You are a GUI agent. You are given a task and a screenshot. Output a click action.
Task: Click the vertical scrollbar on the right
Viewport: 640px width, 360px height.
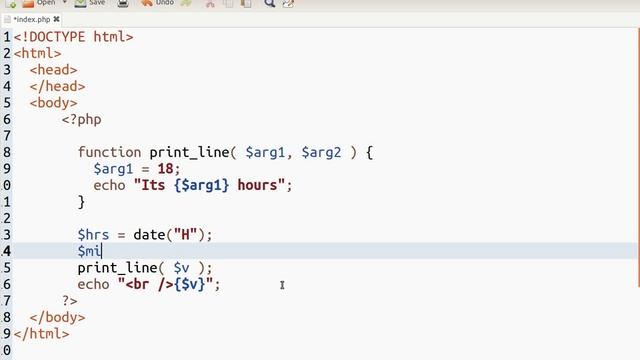tap(638, 159)
